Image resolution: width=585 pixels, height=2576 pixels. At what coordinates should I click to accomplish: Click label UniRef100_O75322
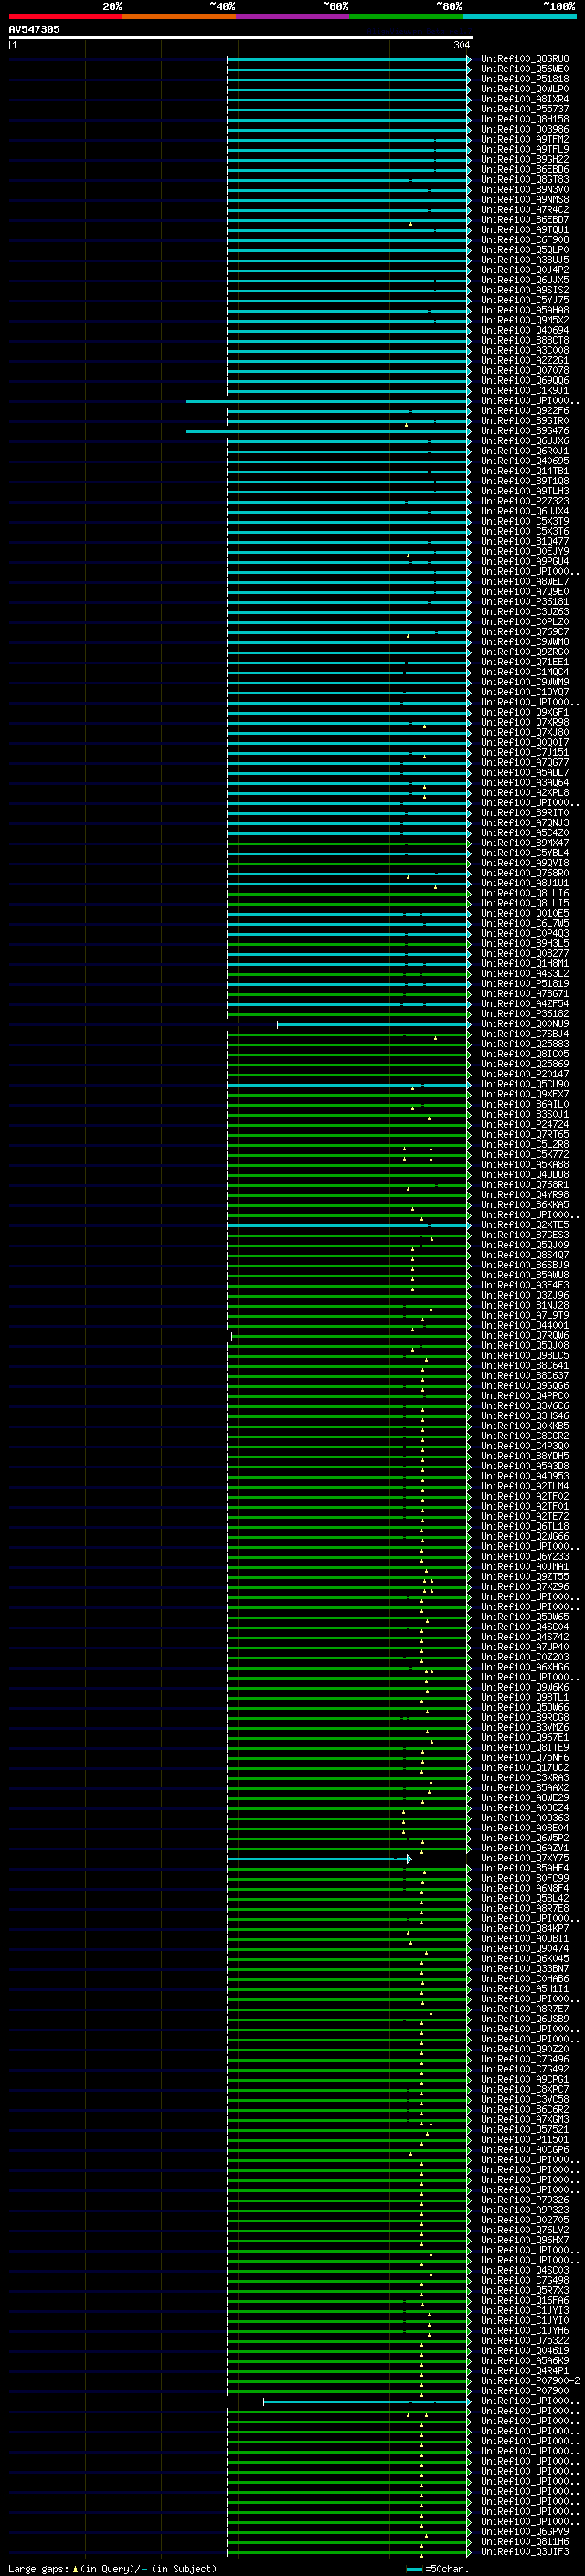tap(525, 2340)
